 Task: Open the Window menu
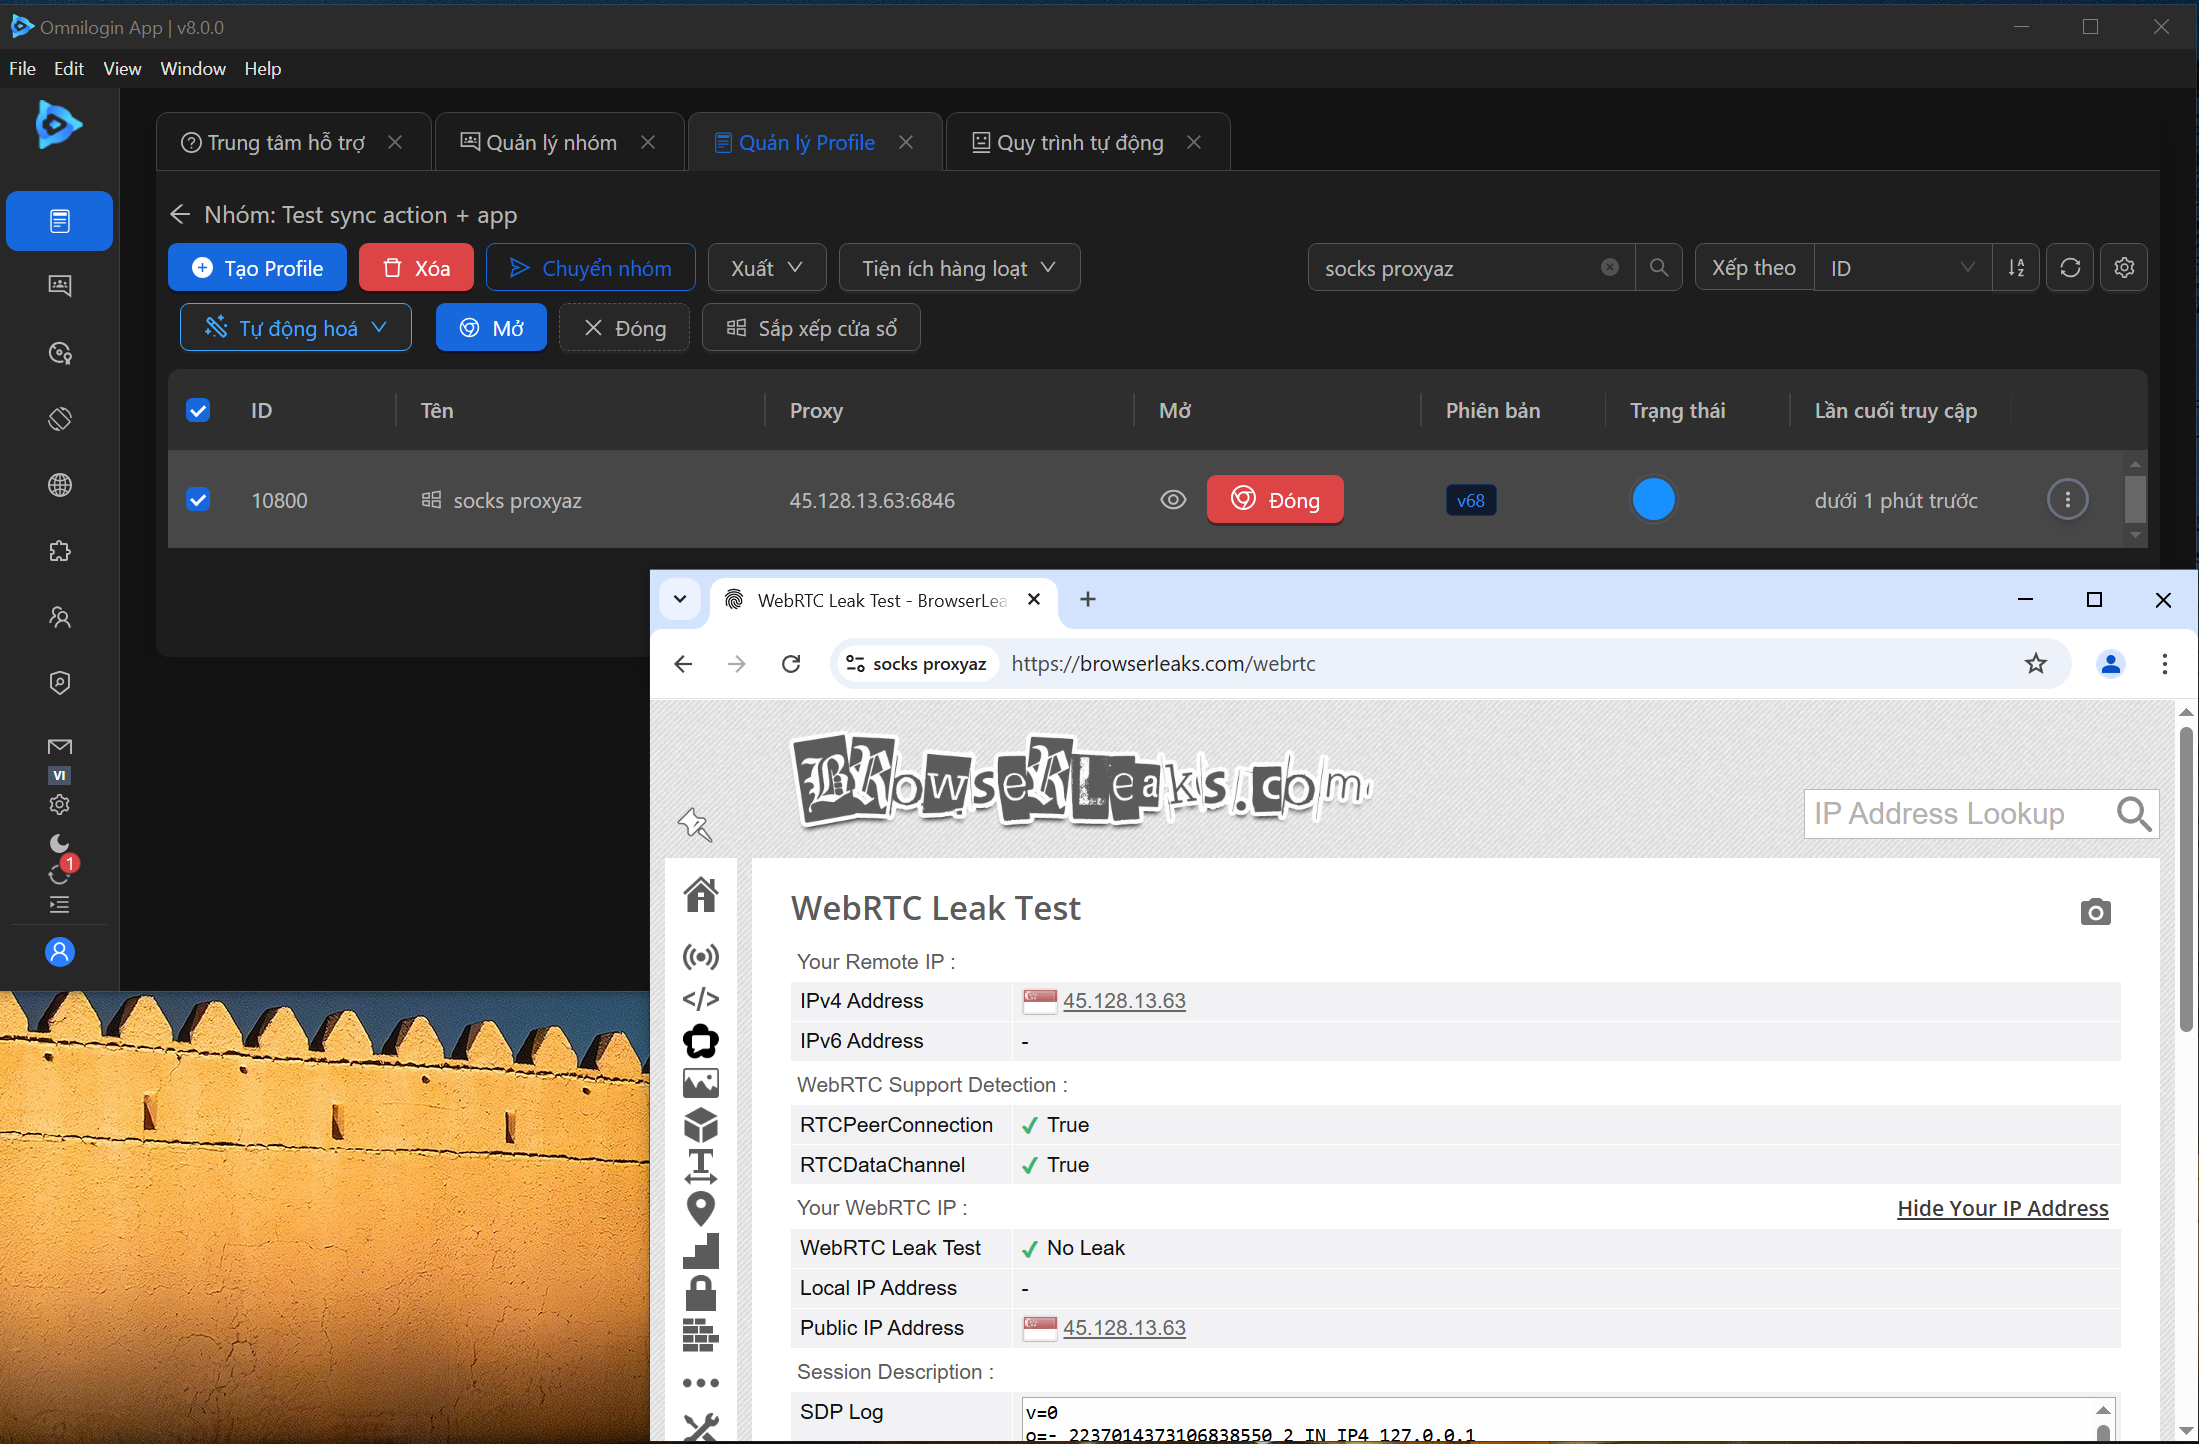tap(193, 69)
